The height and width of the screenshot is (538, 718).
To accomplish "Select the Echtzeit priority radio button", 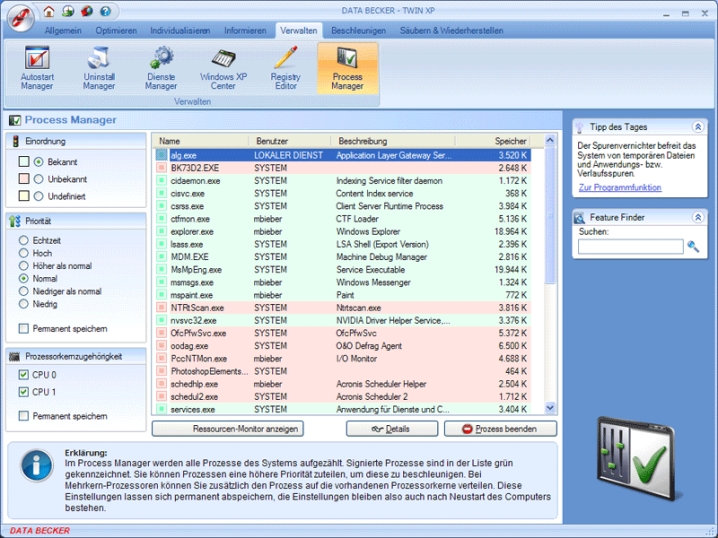I will click(24, 240).
